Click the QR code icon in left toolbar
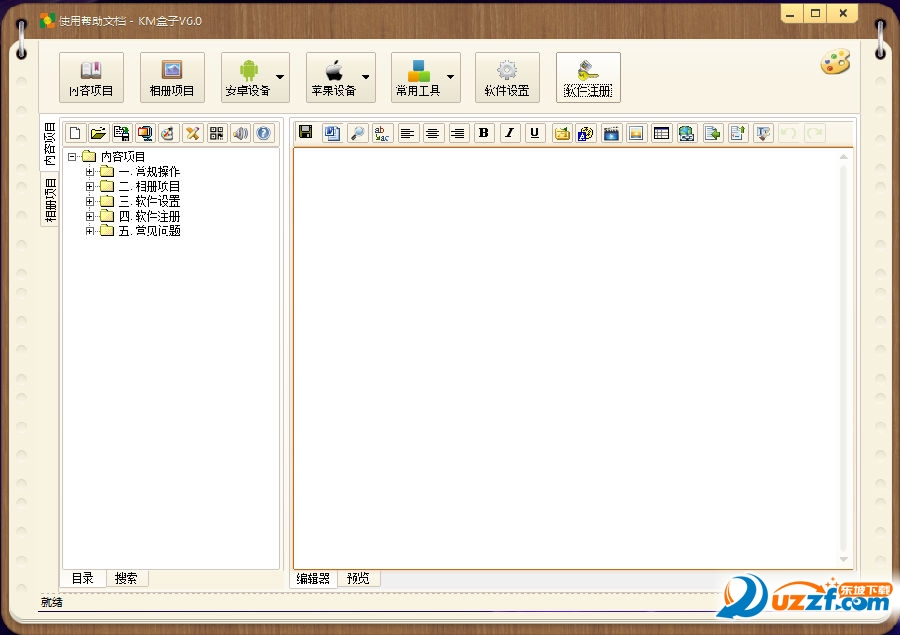Image resolution: width=900 pixels, height=635 pixels. point(216,133)
